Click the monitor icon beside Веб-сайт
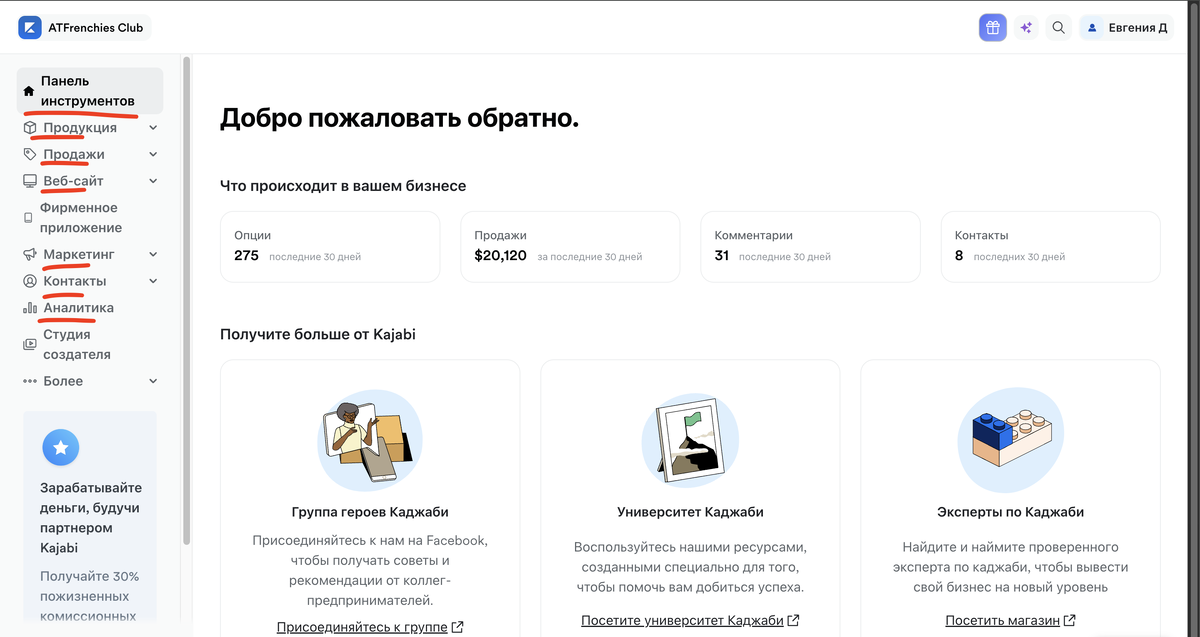The height and width of the screenshot is (637, 1200). pos(30,181)
